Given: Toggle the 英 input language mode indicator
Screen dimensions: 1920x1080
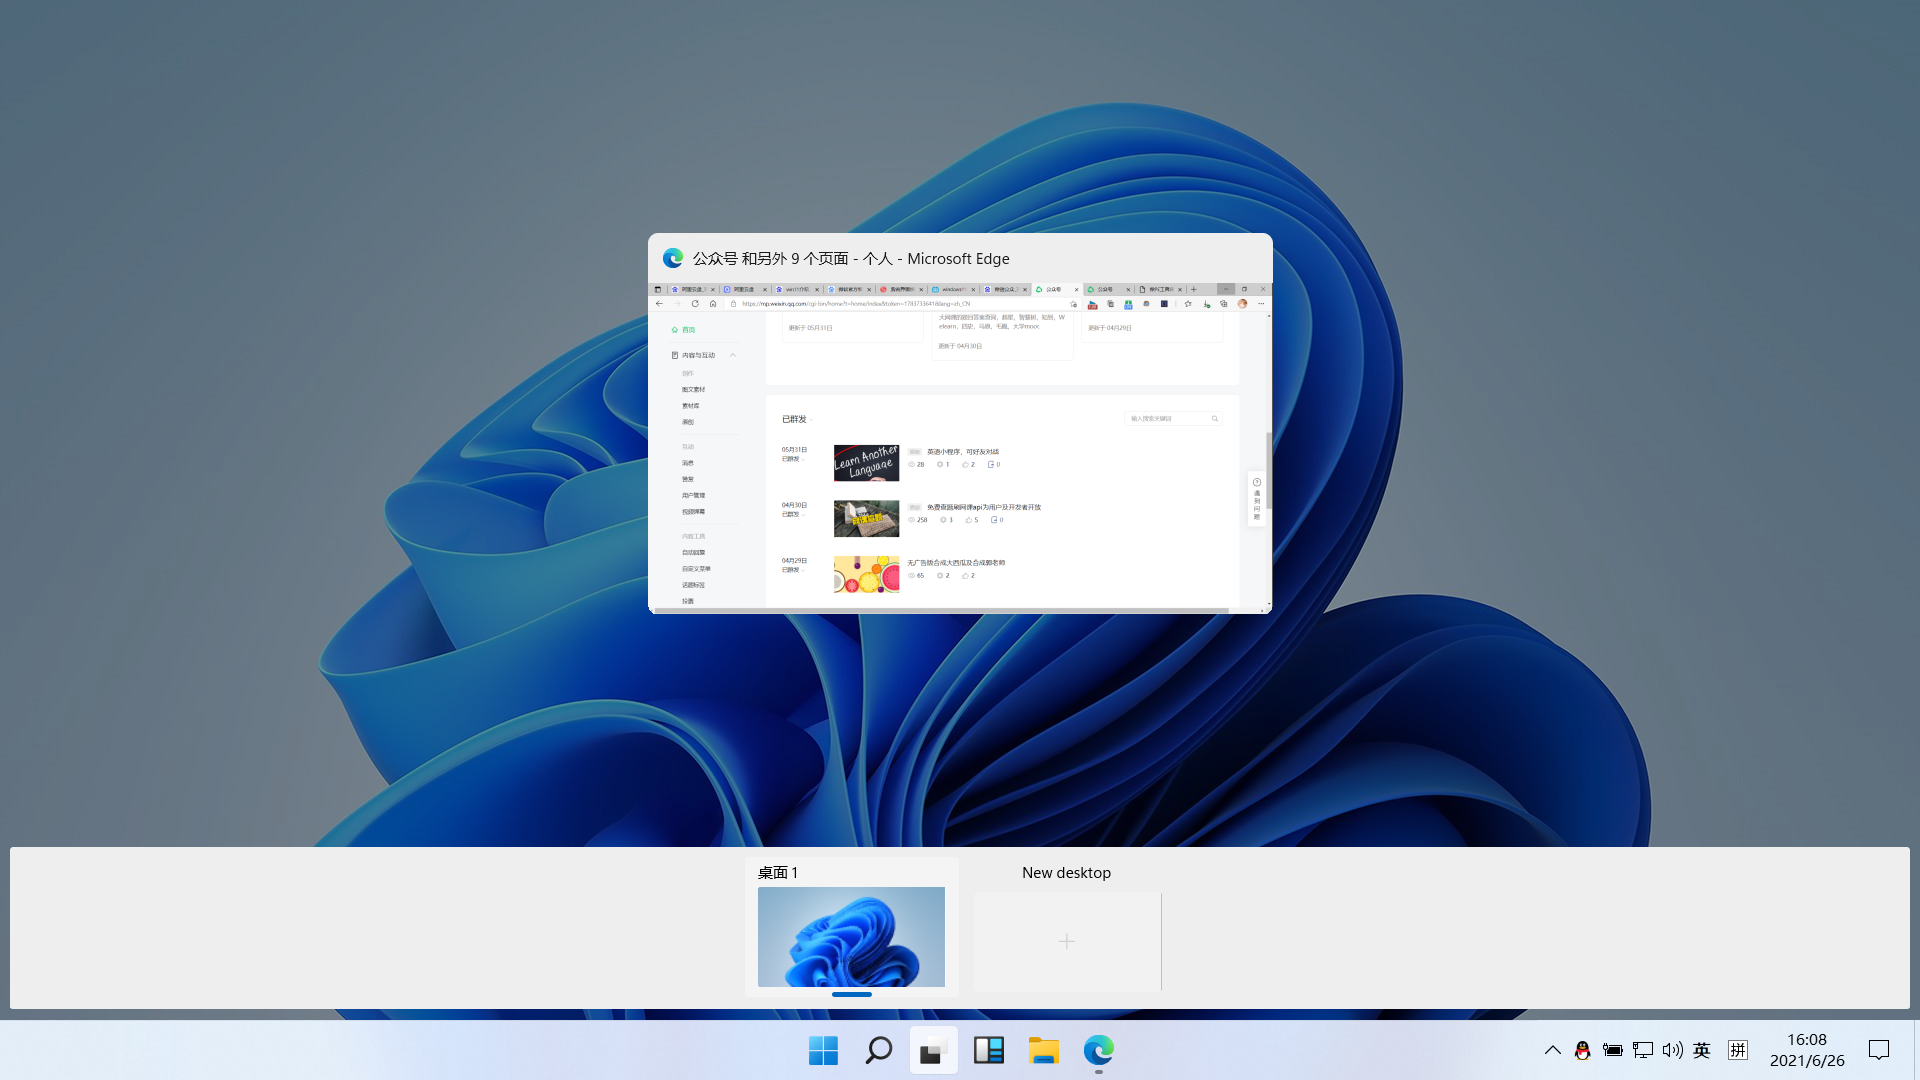Looking at the screenshot, I should point(1702,1050).
